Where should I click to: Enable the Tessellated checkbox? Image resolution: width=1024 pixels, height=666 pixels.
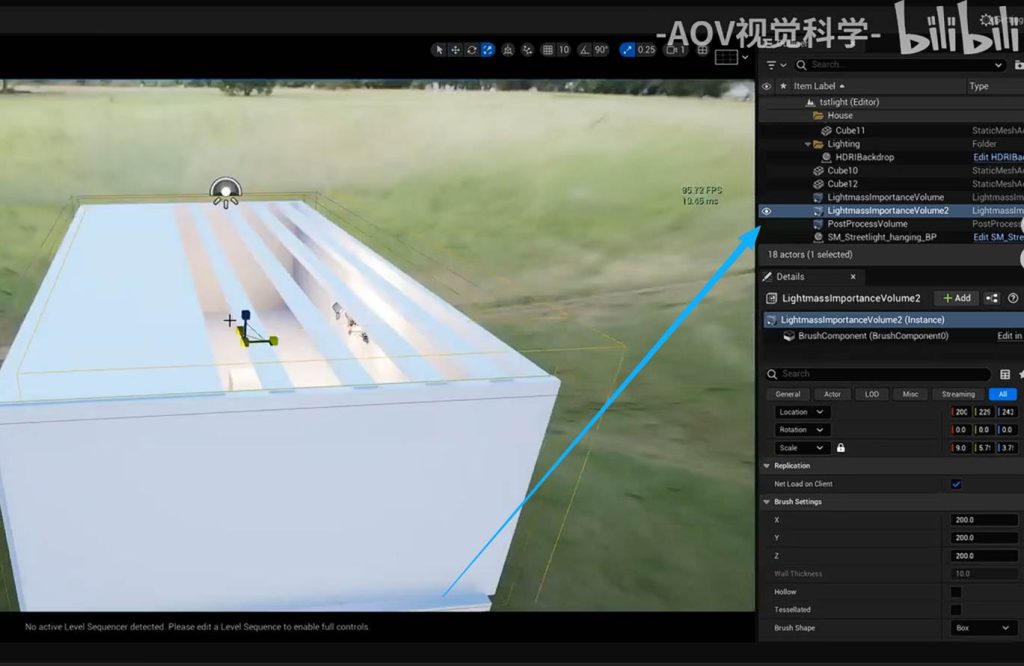point(956,610)
